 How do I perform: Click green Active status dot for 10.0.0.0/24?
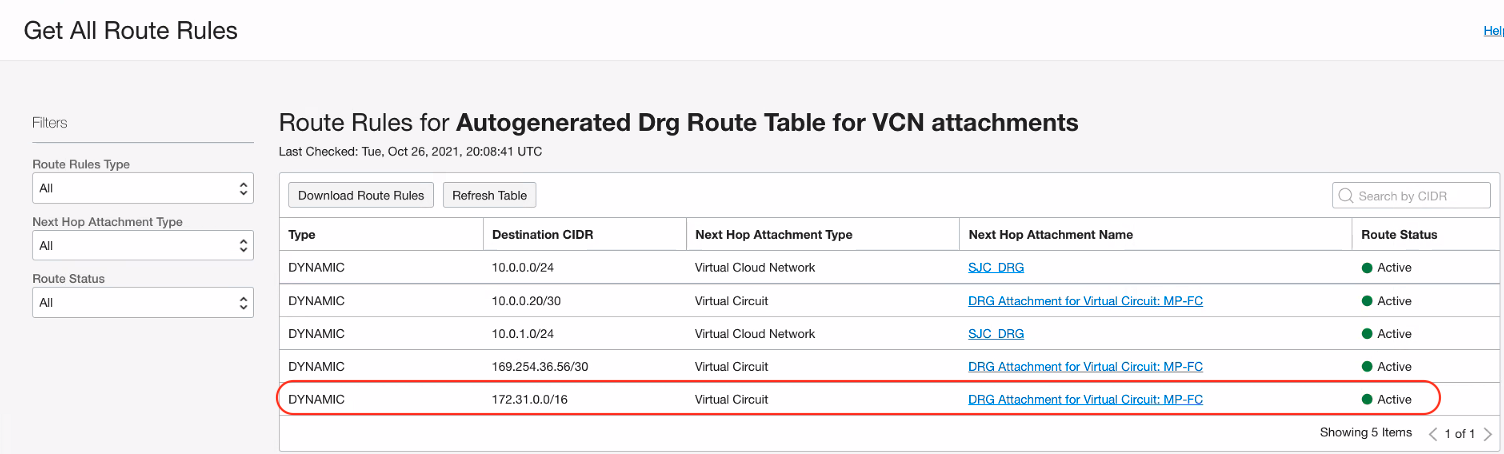tap(1367, 268)
